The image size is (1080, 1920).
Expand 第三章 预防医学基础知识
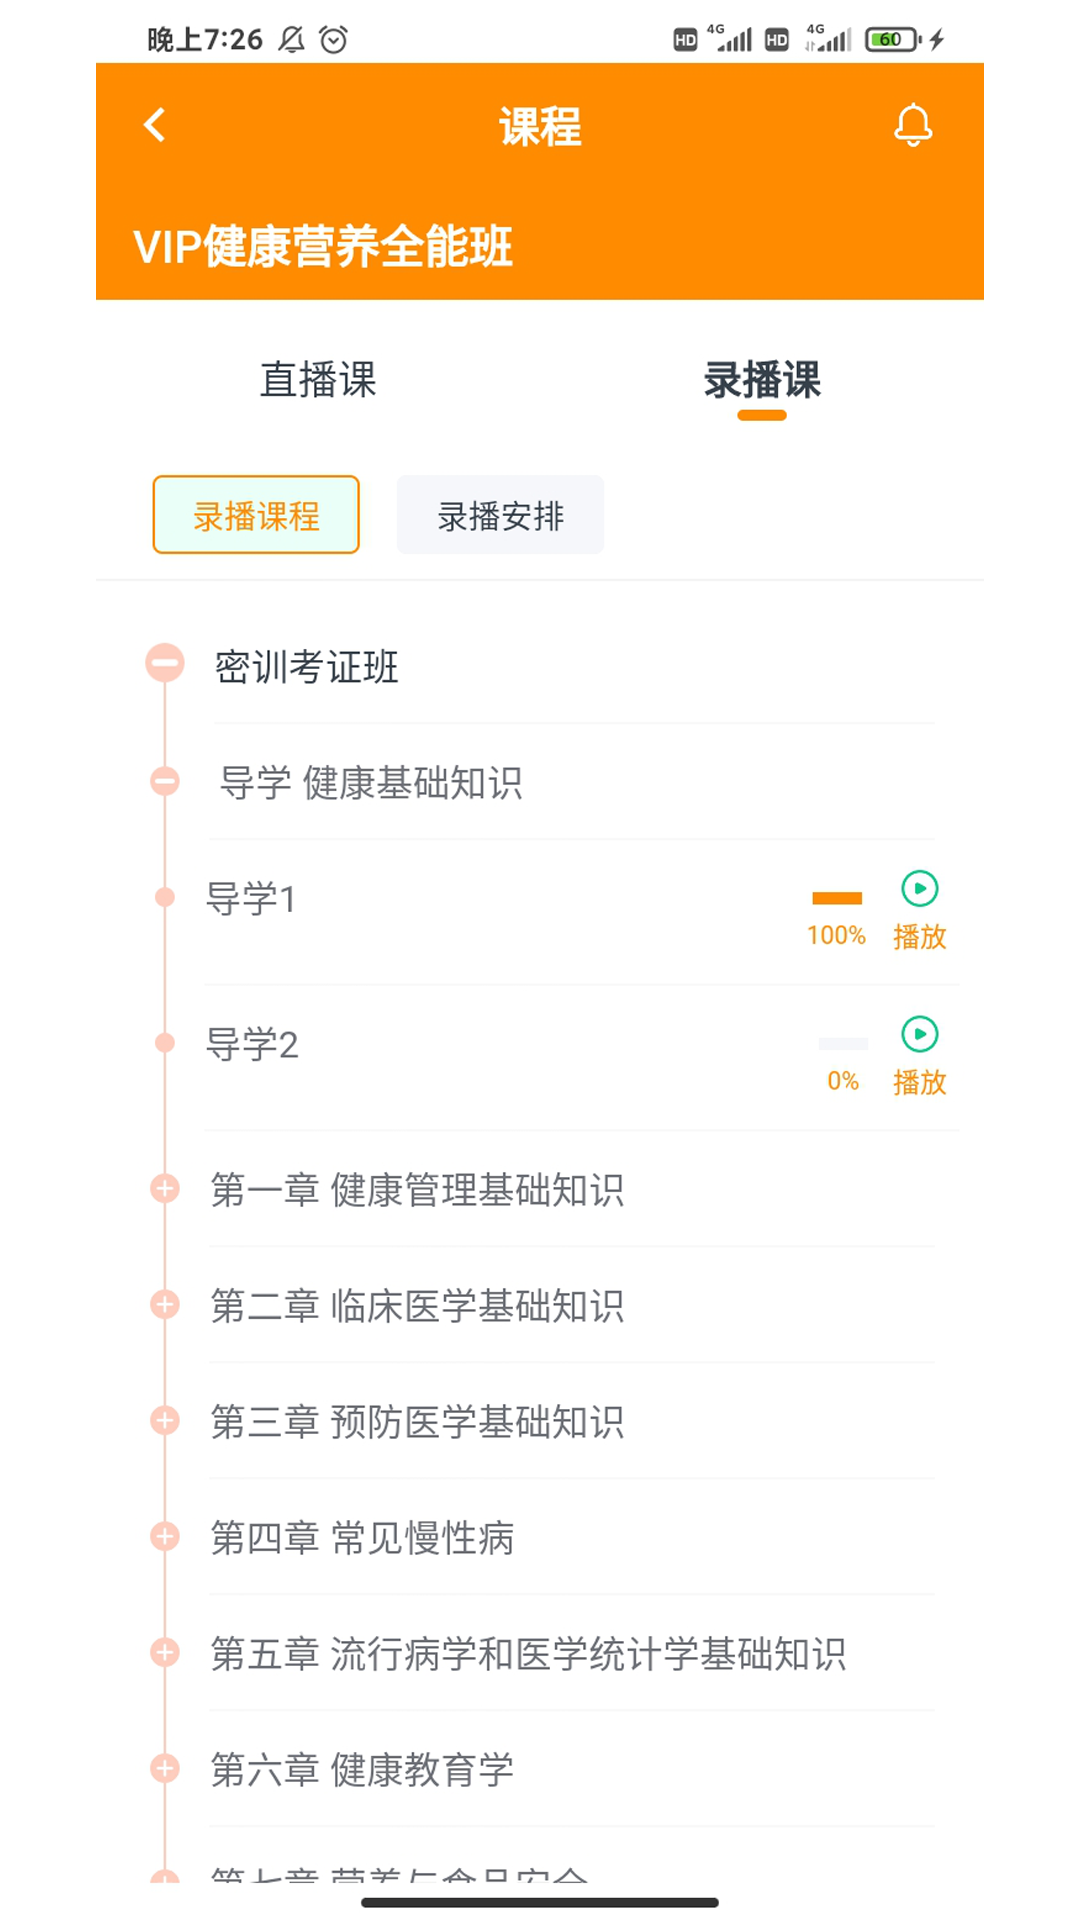[165, 1421]
